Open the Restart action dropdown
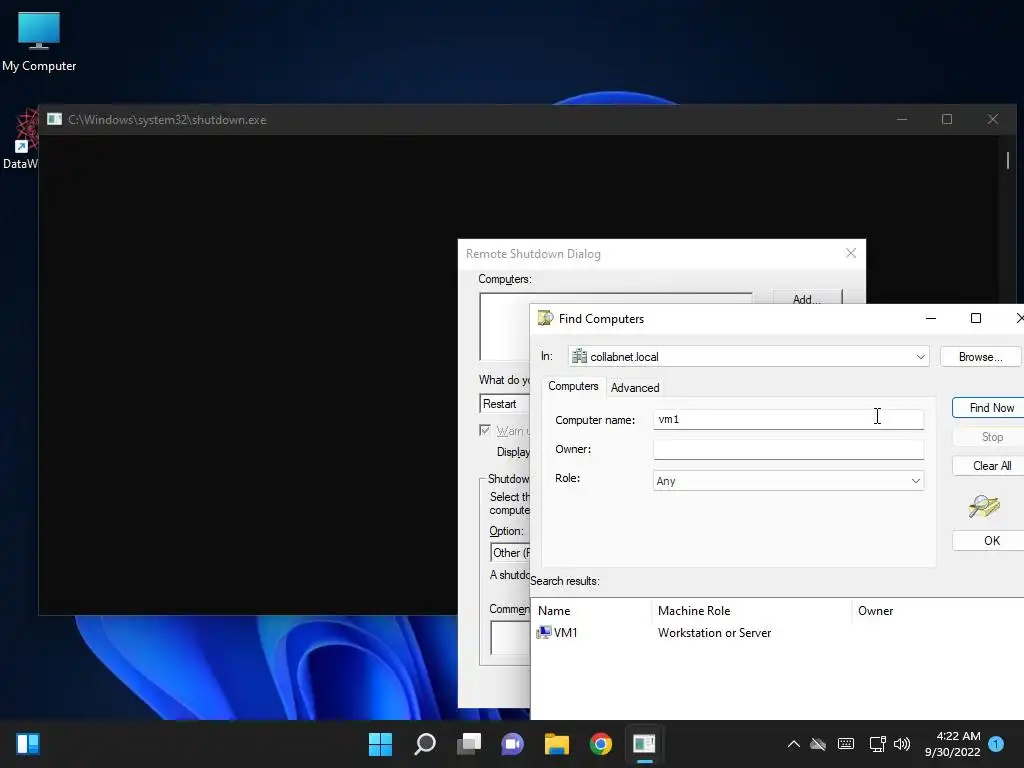 click(505, 404)
